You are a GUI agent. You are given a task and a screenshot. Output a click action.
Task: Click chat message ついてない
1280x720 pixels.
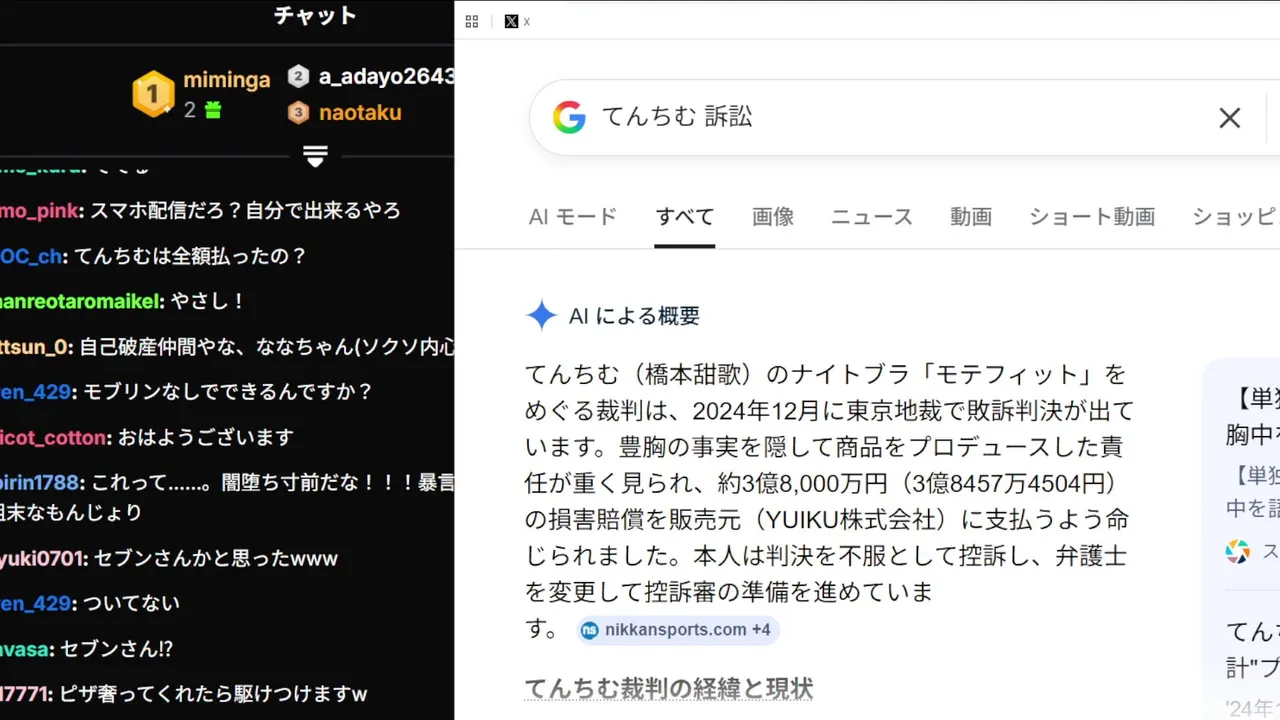point(132,603)
